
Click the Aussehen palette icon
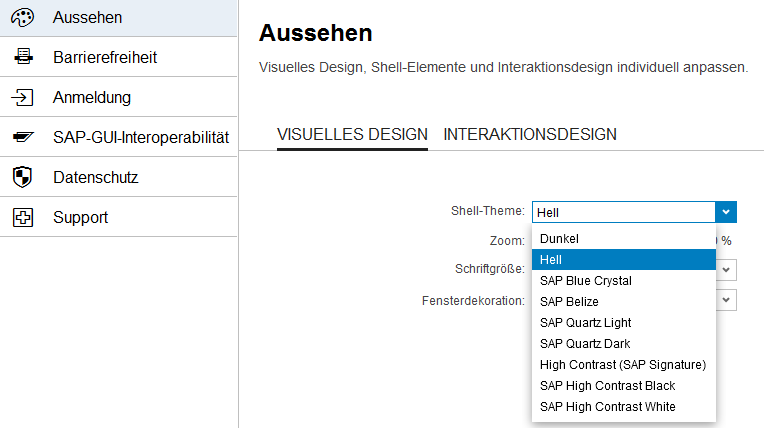tap(22, 18)
